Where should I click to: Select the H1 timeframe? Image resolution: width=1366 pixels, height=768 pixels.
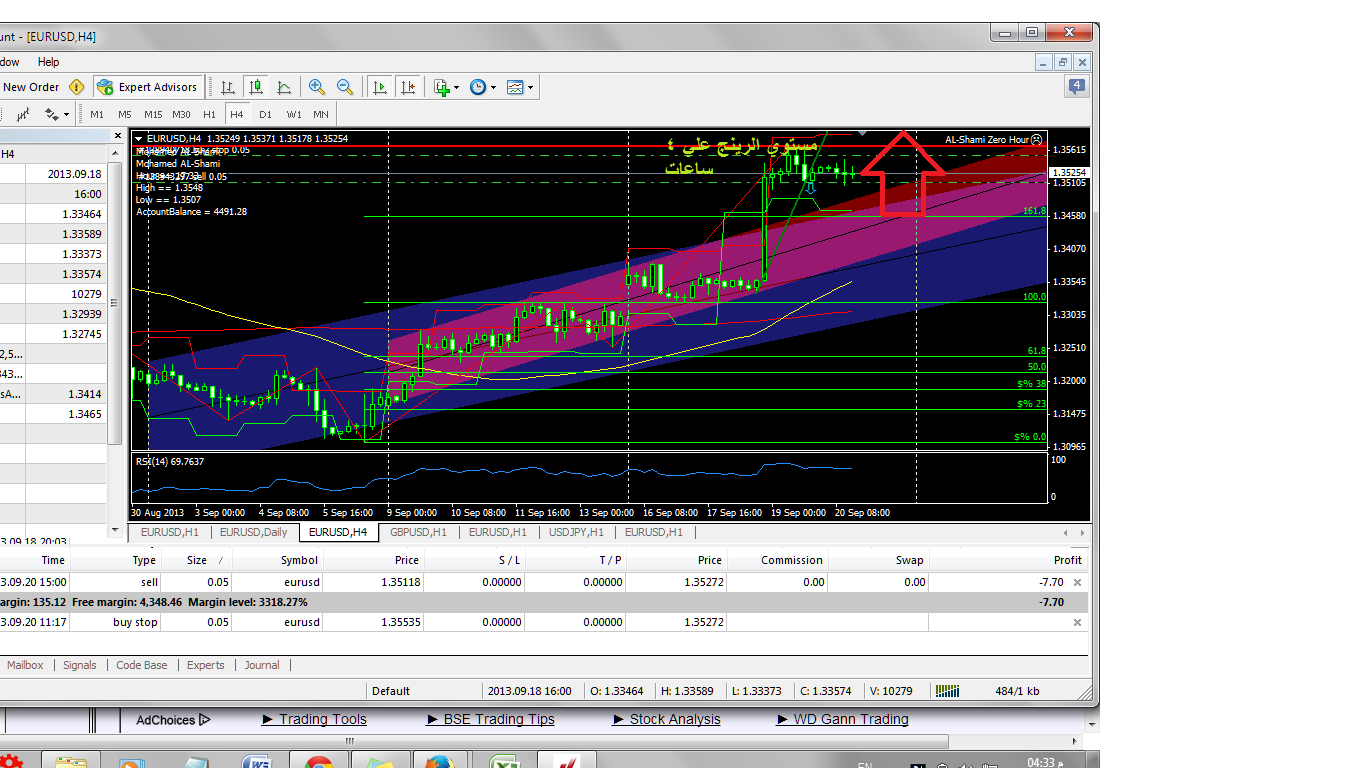click(x=209, y=114)
